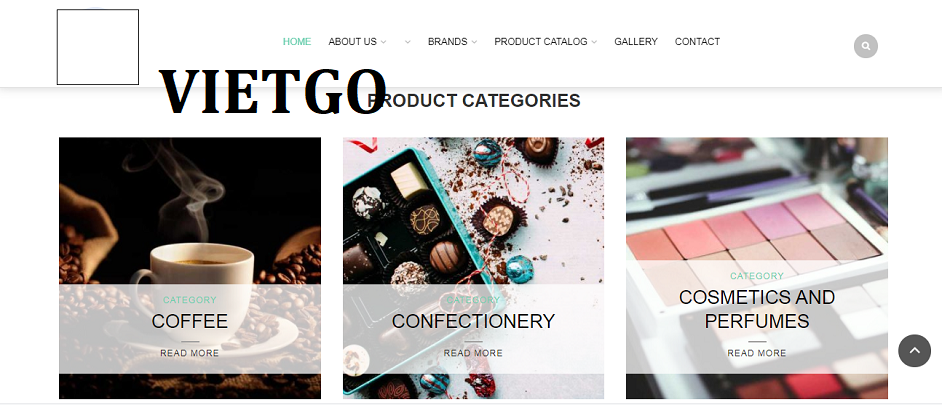The width and height of the screenshot is (942, 405).
Task: Click the scroll-to-top arrow button
Action: click(x=914, y=351)
